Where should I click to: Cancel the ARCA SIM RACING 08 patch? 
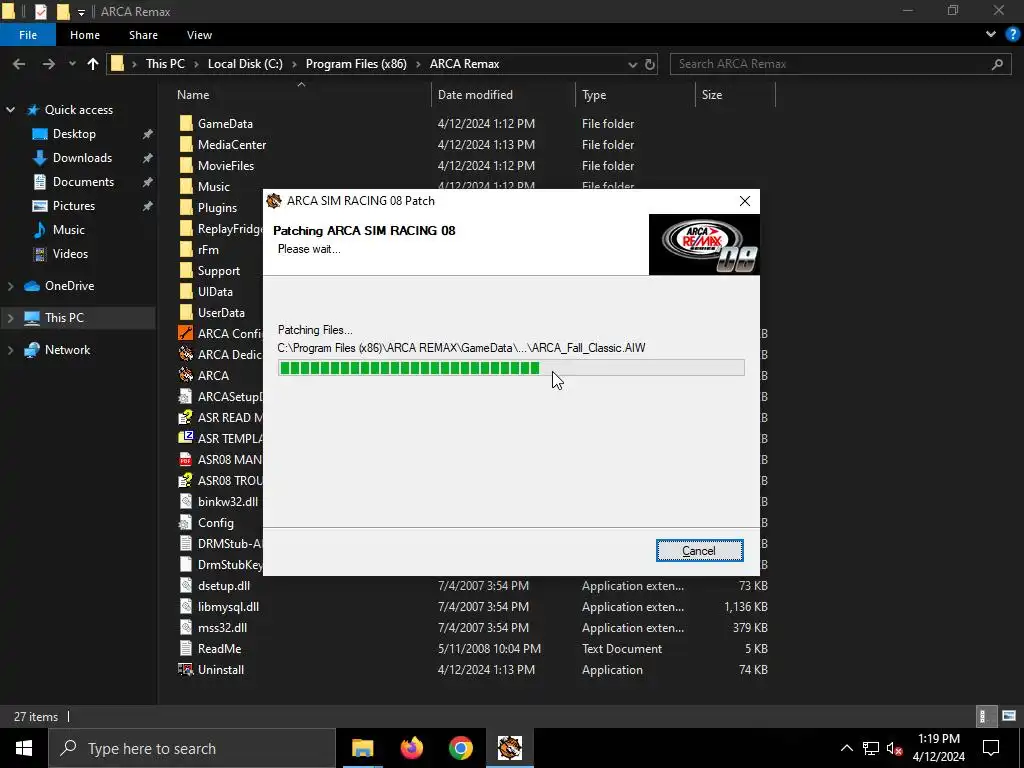click(699, 551)
